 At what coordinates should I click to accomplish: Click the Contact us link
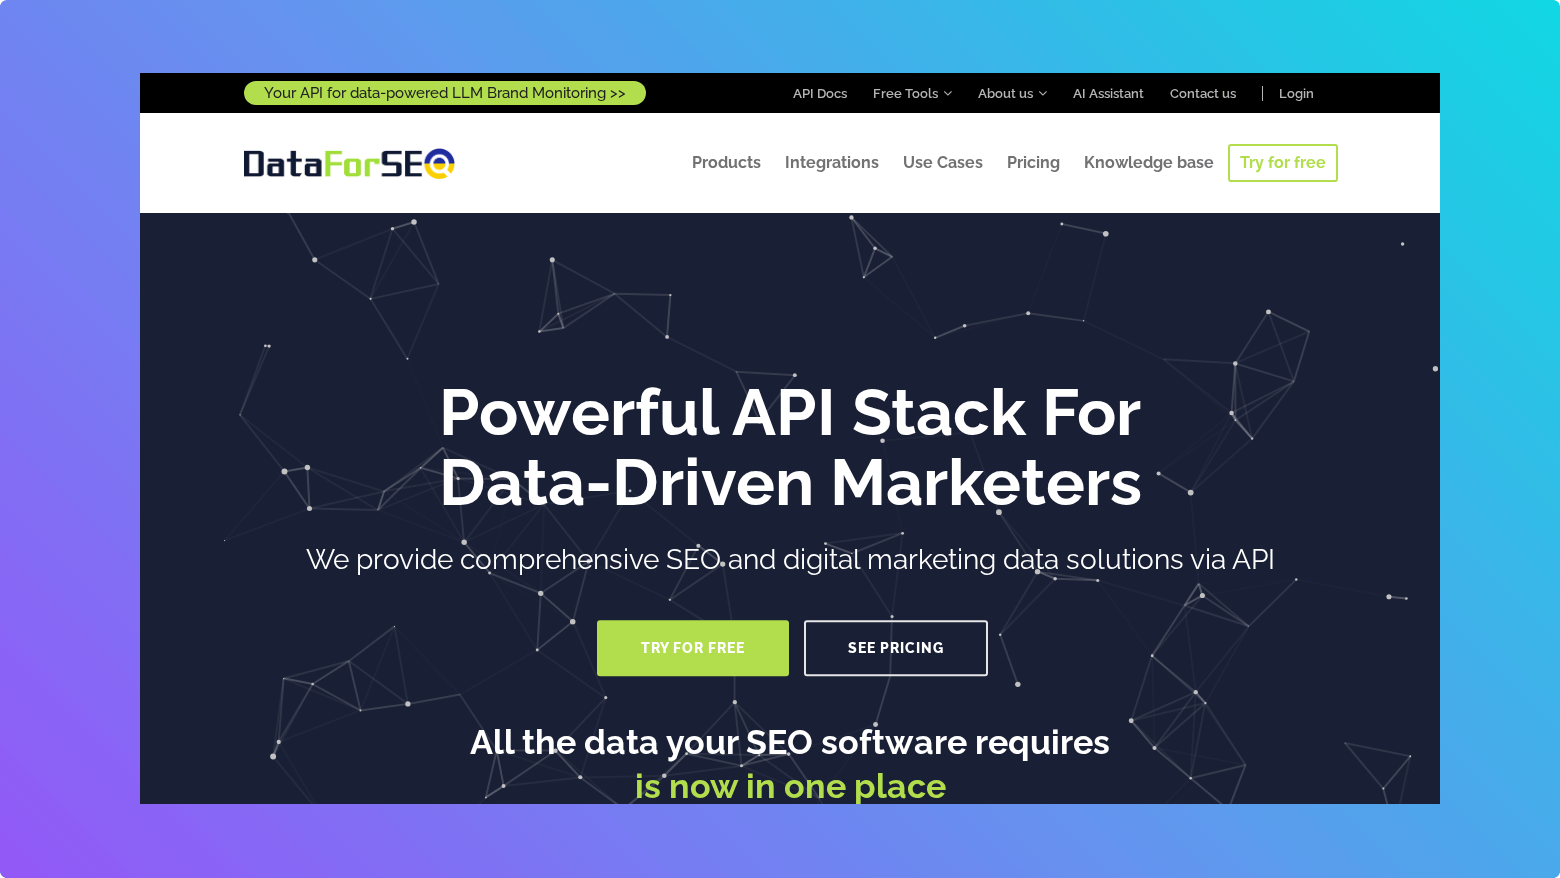coord(1202,93)
